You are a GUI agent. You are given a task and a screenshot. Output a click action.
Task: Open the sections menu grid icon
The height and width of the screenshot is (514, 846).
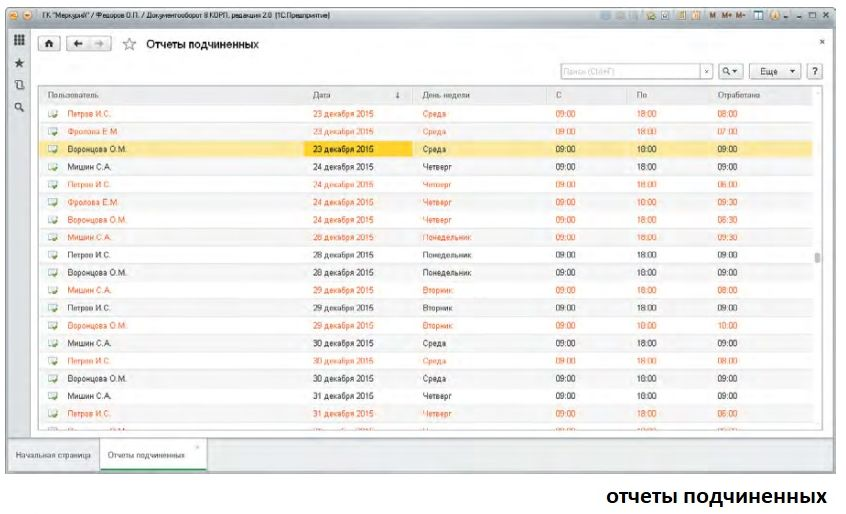(x=18, y=40)
